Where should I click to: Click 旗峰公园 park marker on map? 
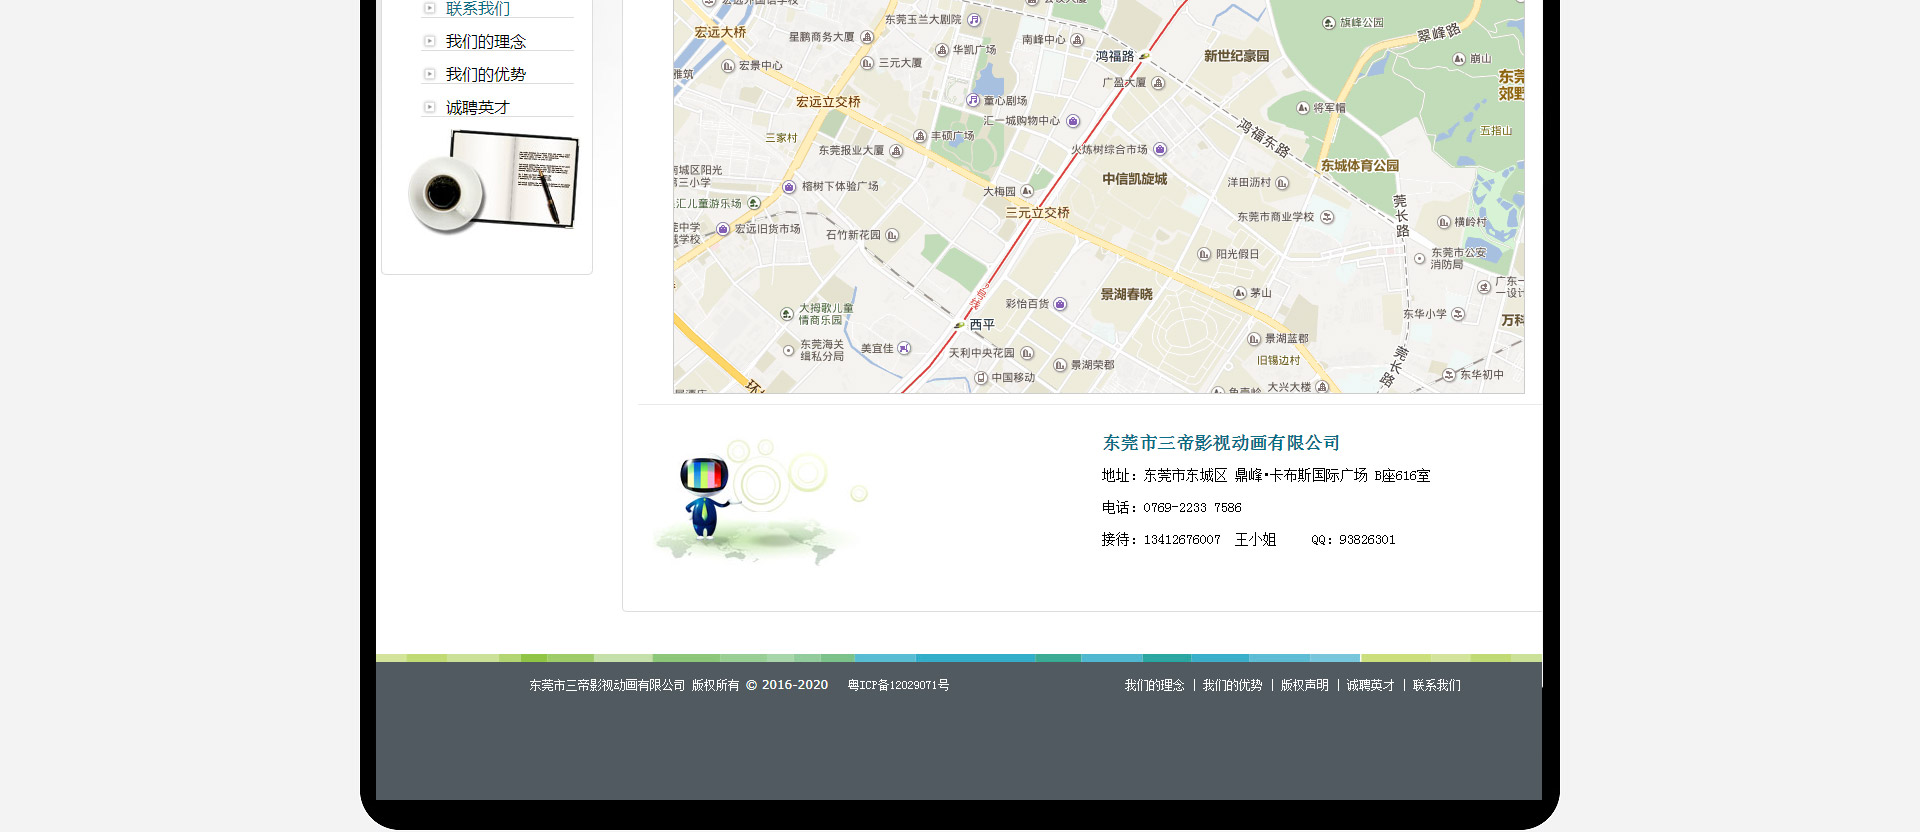[x=1329, y=23]
